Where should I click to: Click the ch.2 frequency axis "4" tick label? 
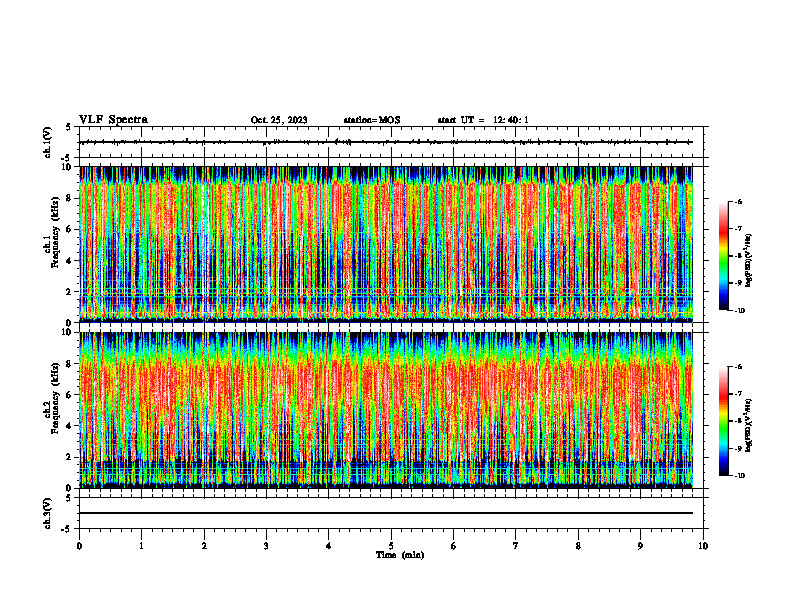[71, 426]
